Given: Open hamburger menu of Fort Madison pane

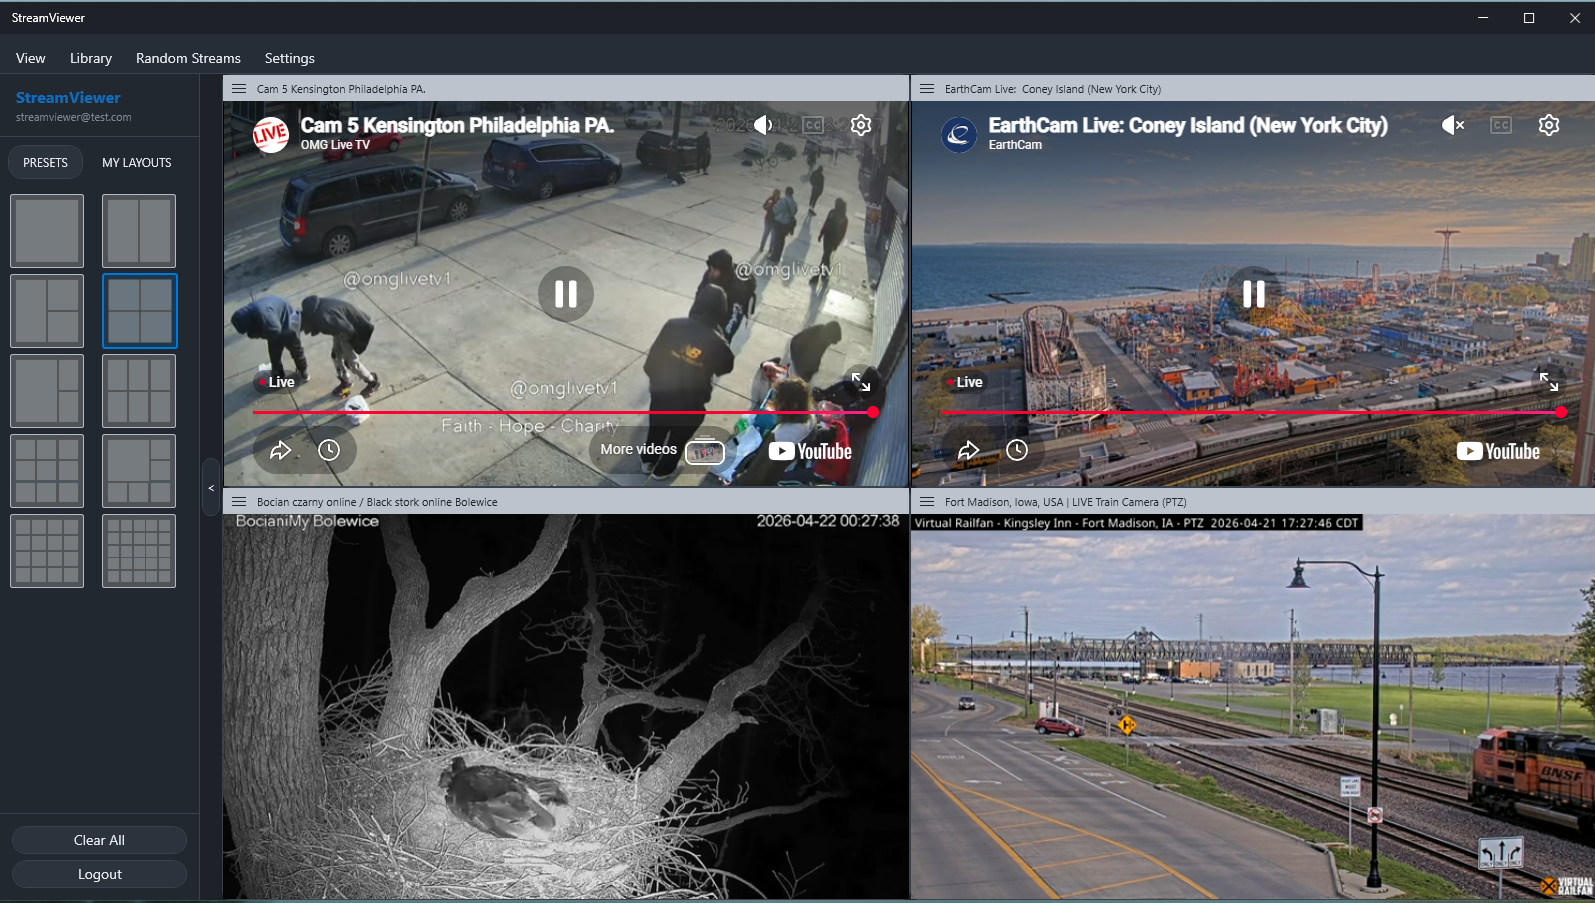Looking at the screenshot, I should [x=927, y=502].
